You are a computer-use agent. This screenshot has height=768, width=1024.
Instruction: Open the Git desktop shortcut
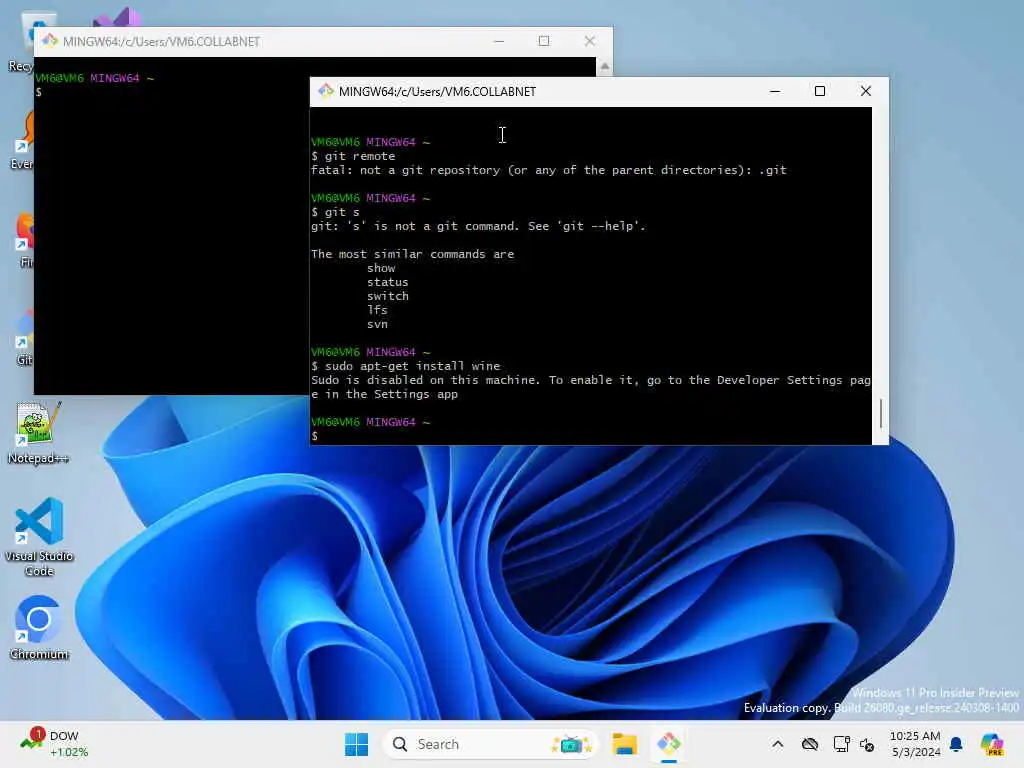point(24,340)
